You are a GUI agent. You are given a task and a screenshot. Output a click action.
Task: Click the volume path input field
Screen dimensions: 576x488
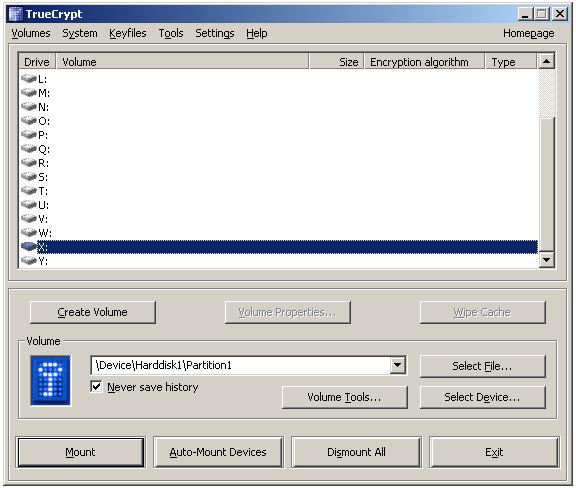pos(241,365)
